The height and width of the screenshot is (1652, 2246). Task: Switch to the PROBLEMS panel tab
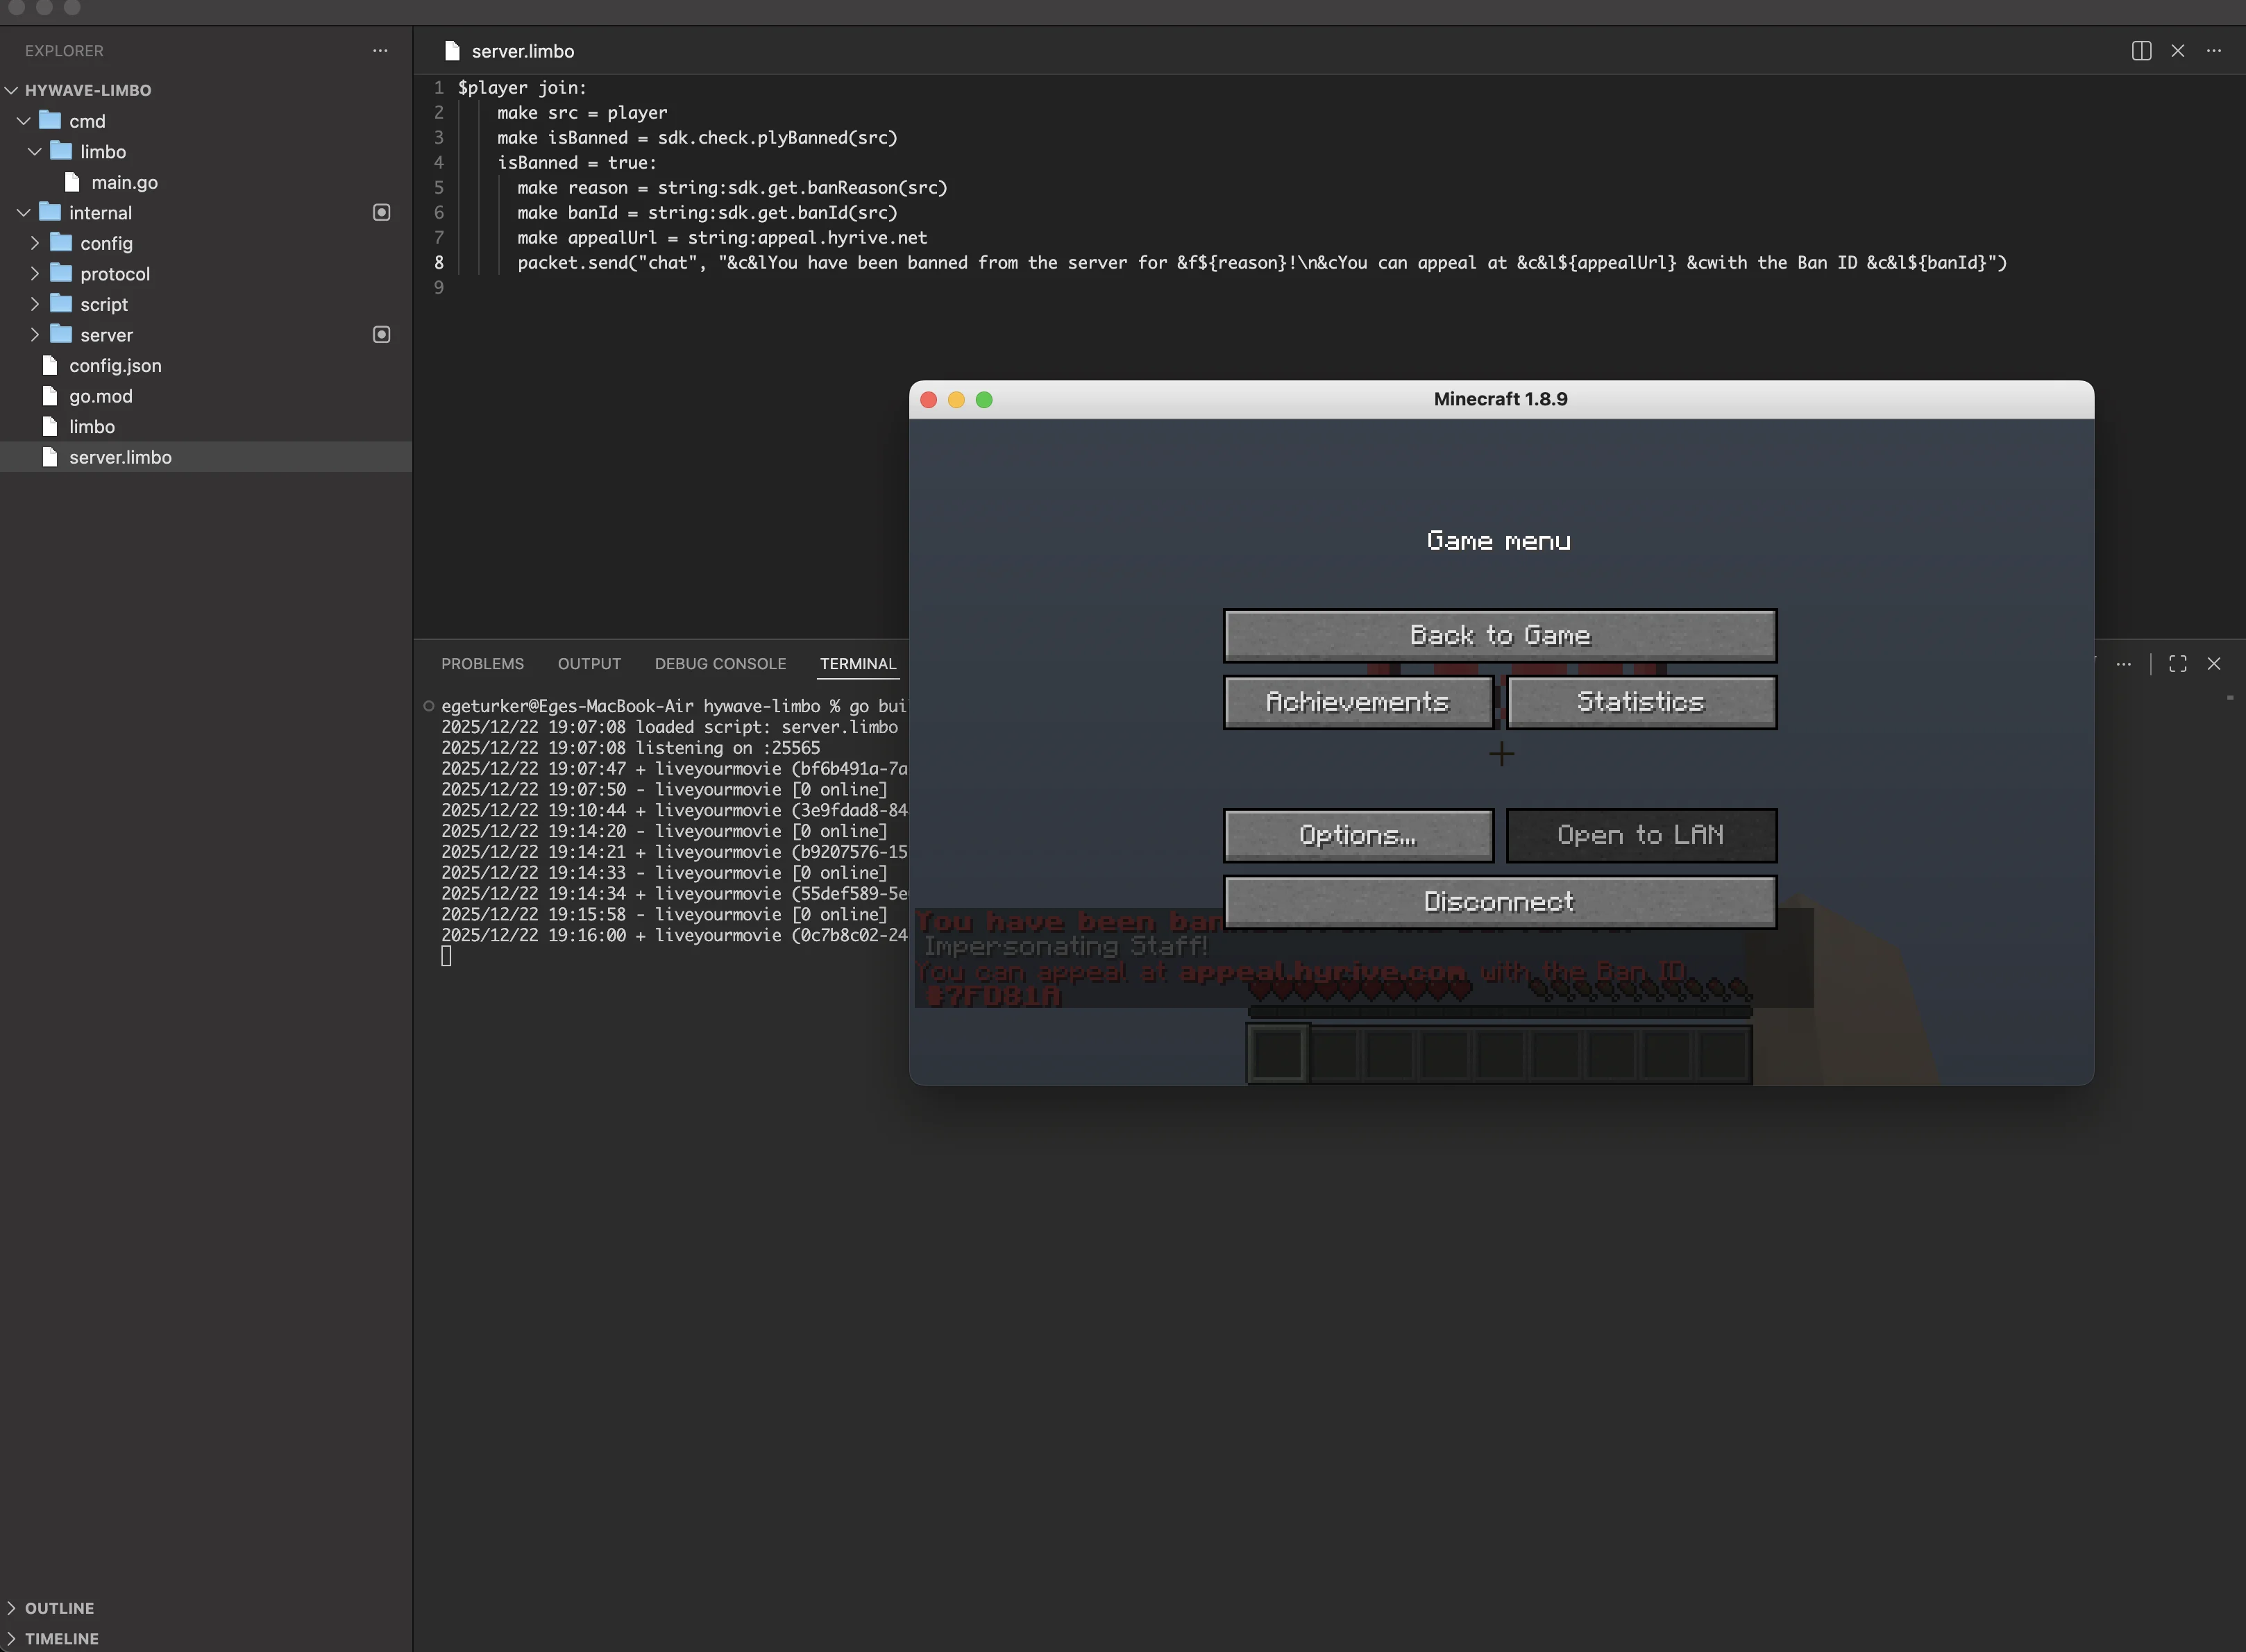482,664
